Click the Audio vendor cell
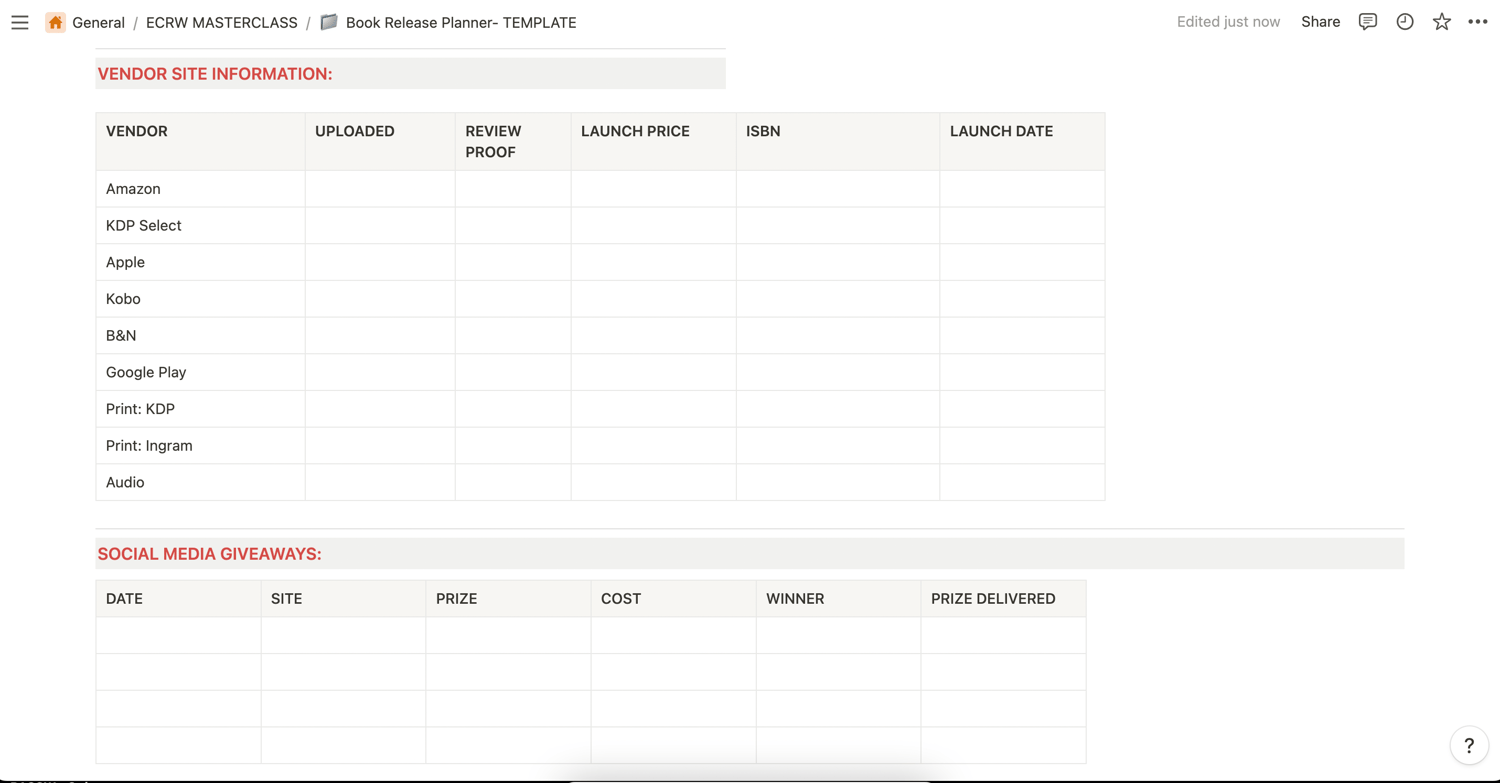This screenshot has height=783, width=1500. click(200, 482)
